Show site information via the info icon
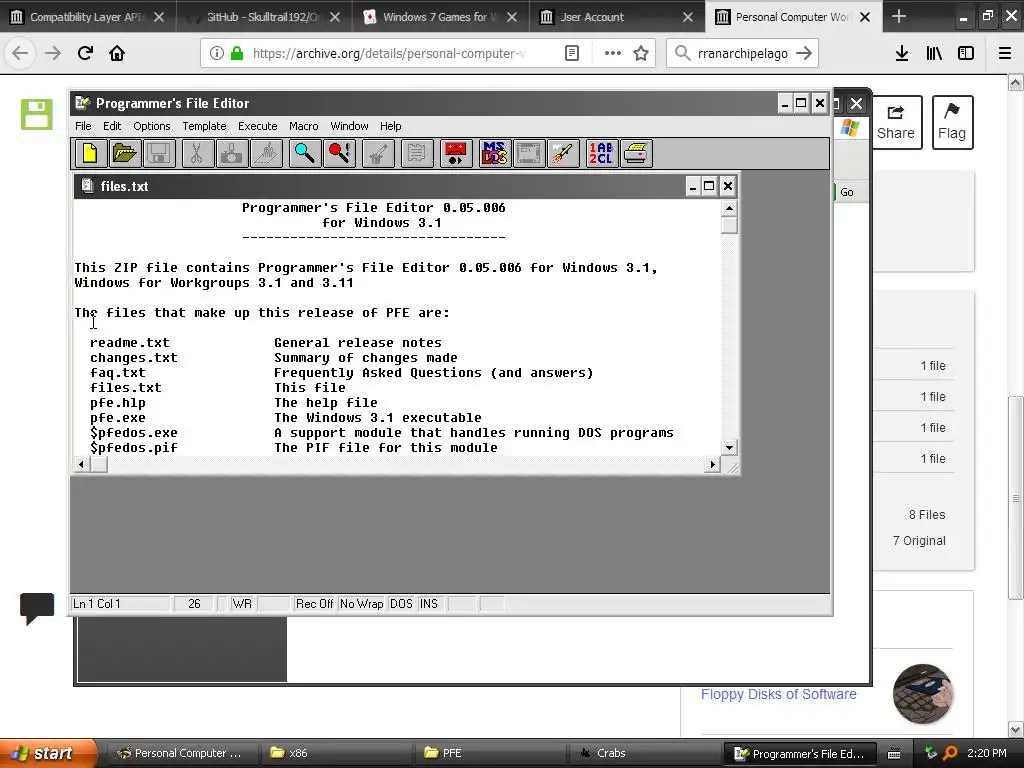The height and width of the screenshot is (768, 1024). (216, 53)
